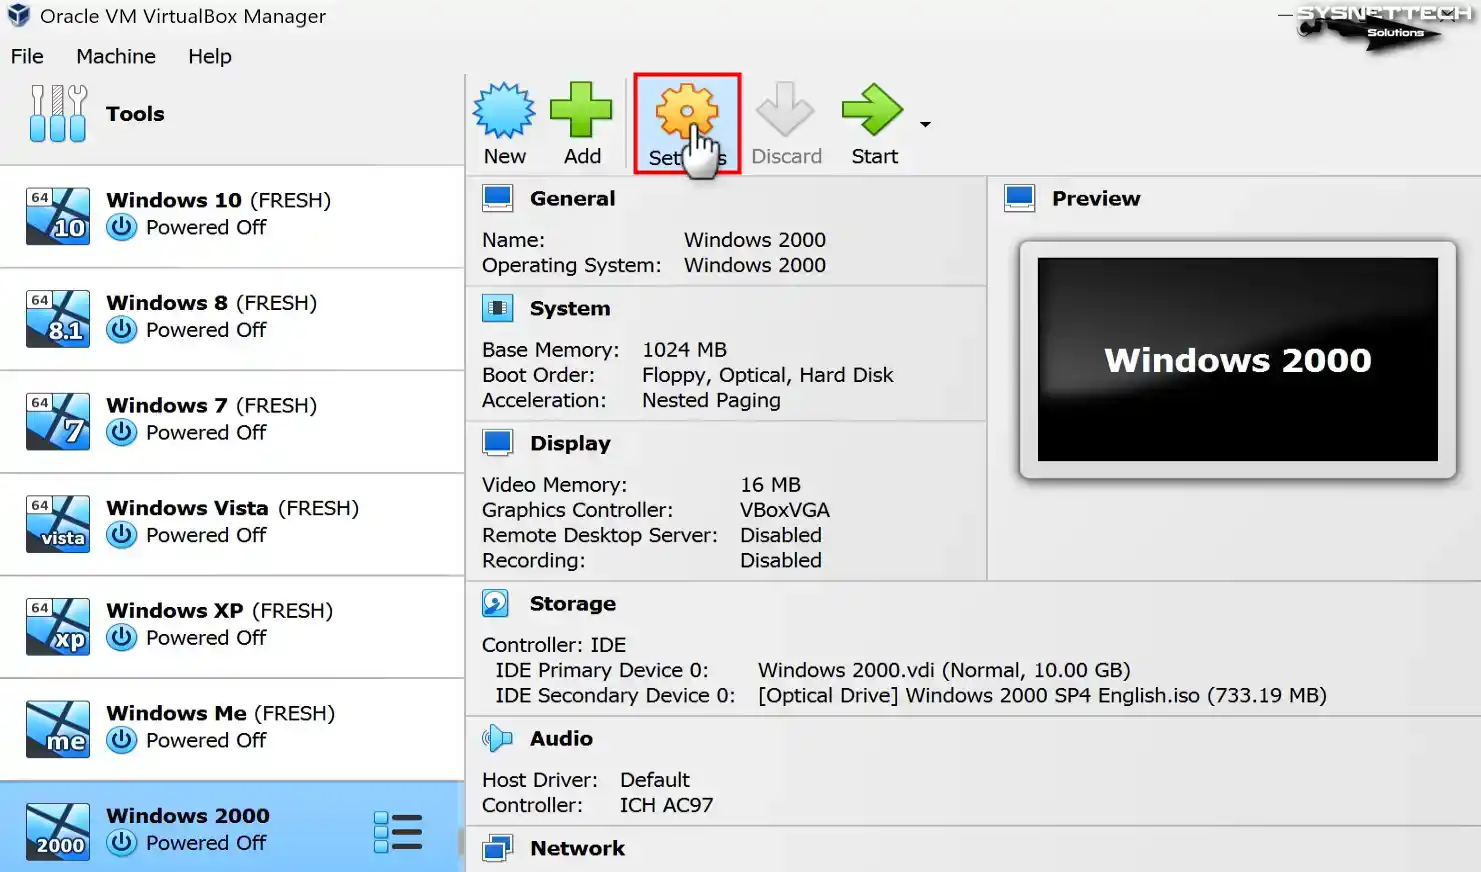Click the Windows 7 power state icon
This screenshot has width=1481, height=872.
pos(122,433)
